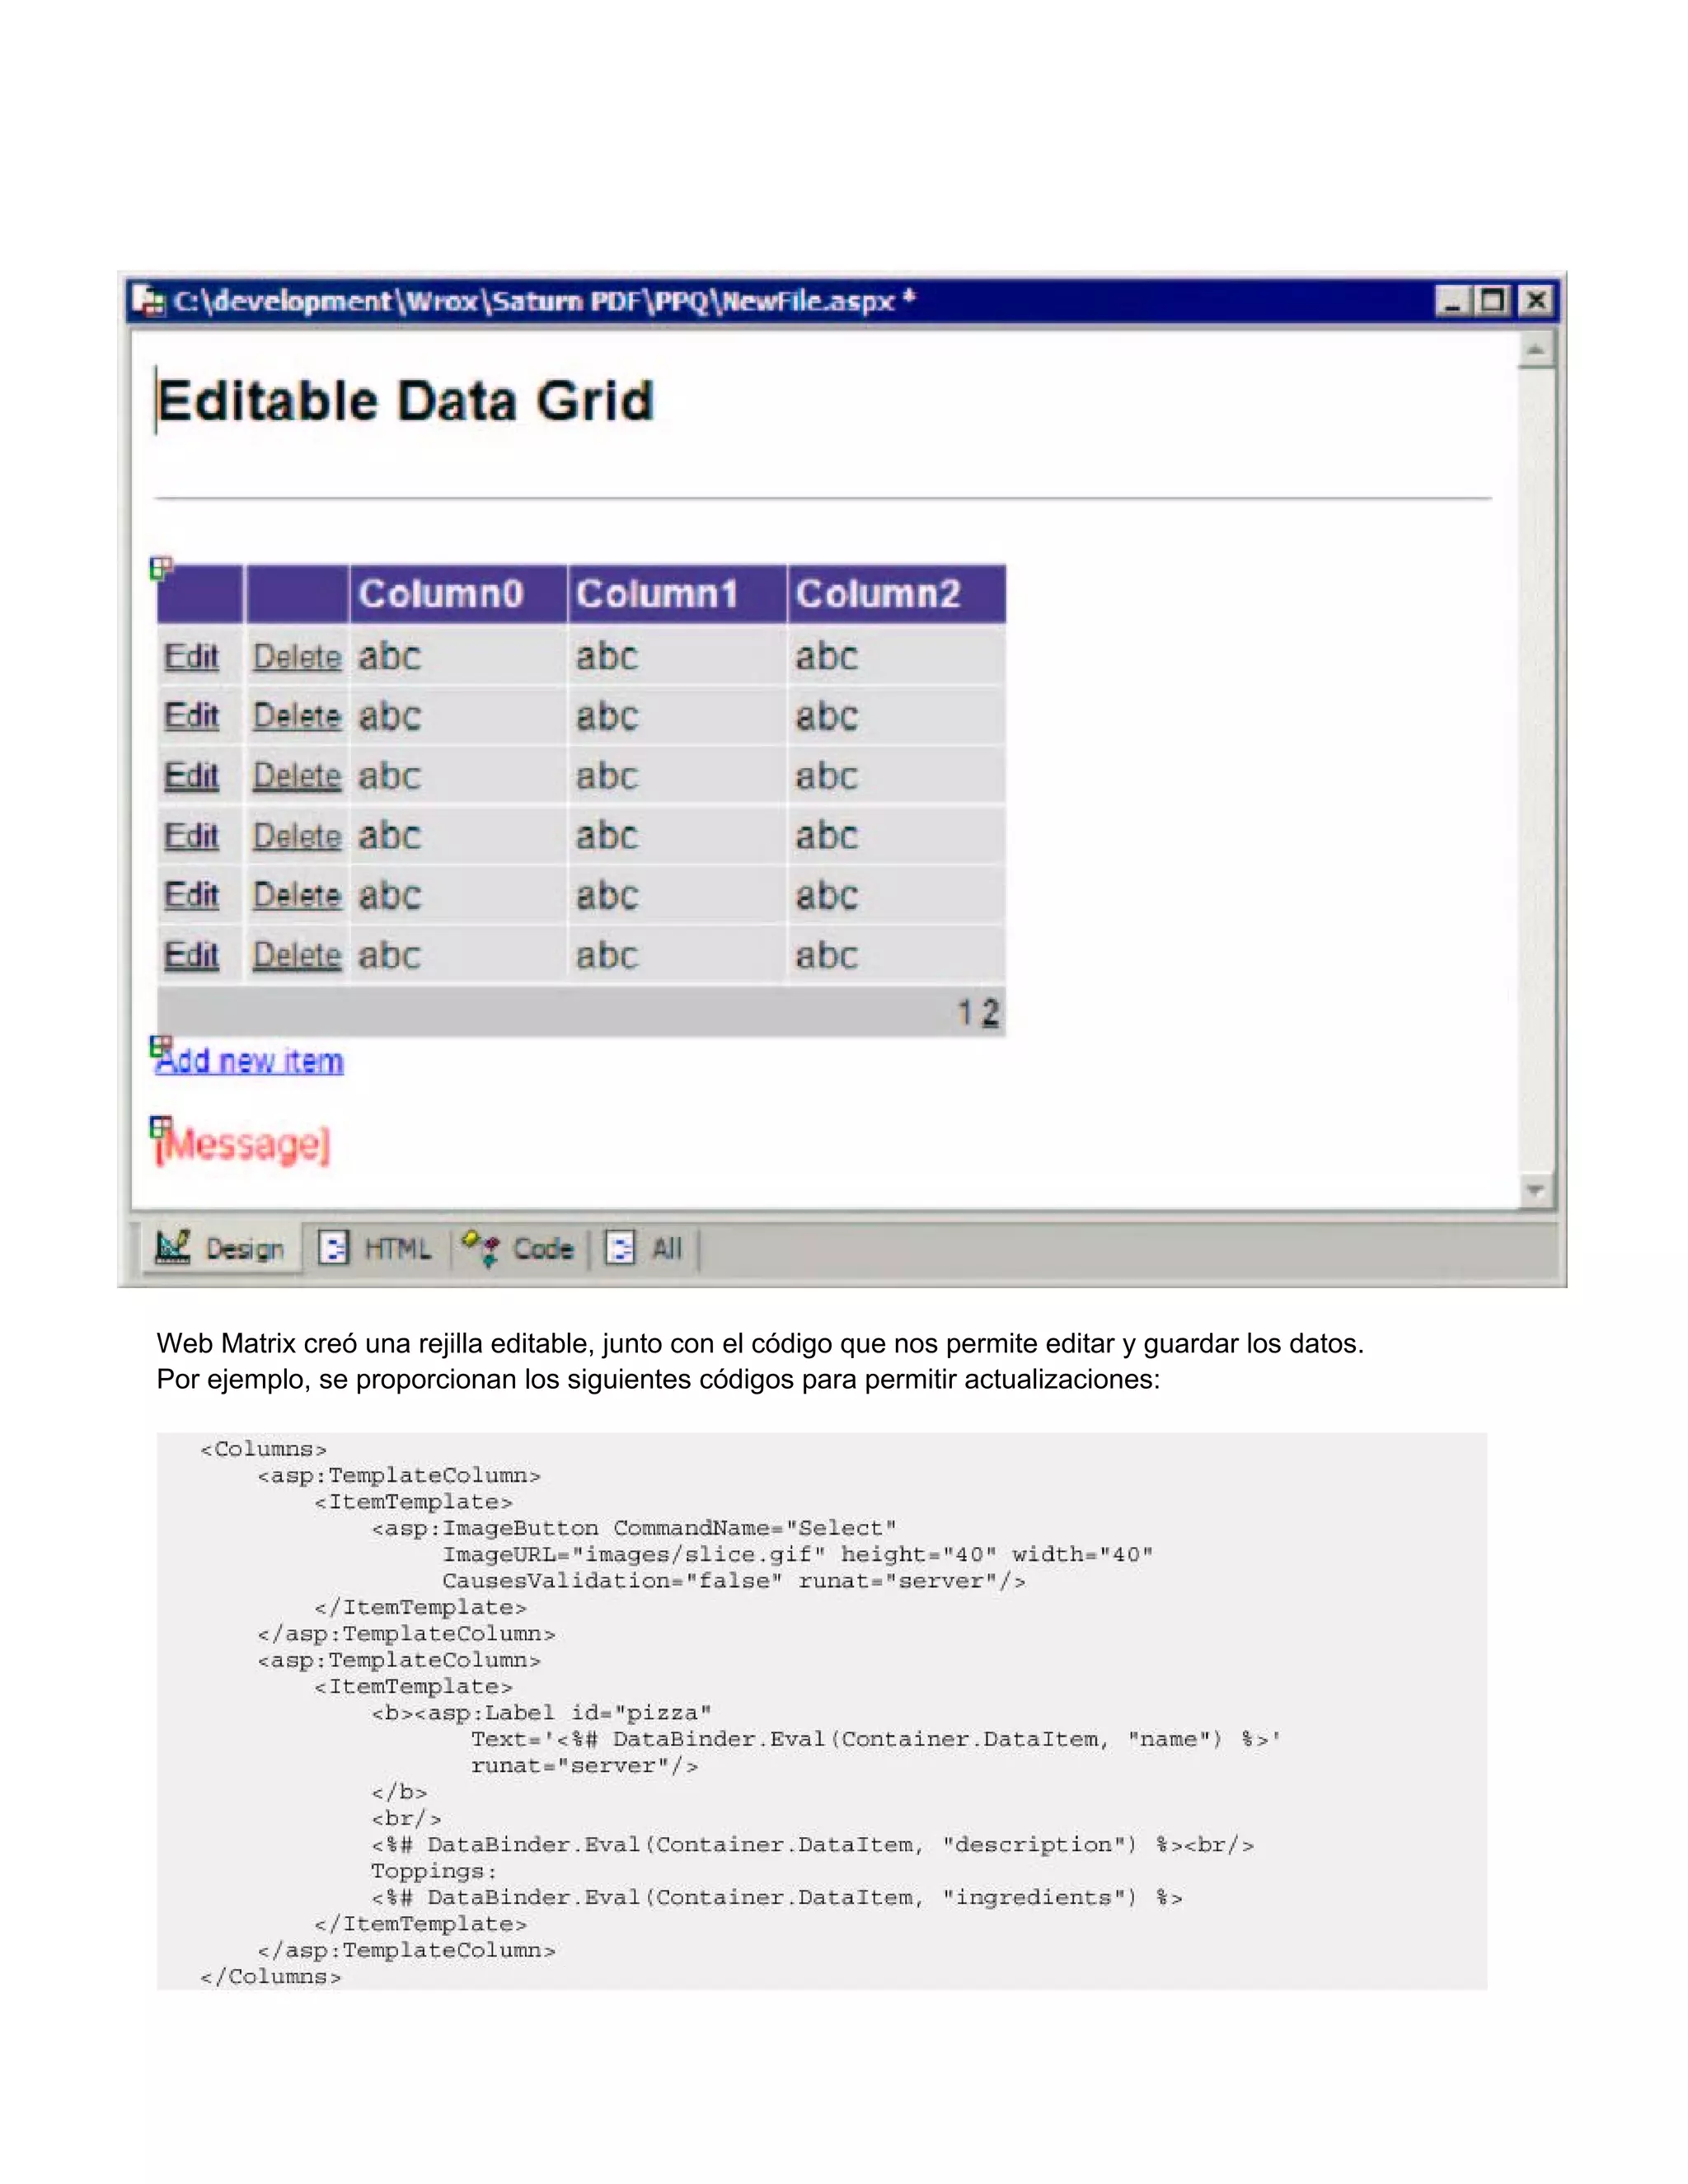Click Edit link in the sixth row
The width and height of the screenshot is (1688, 2184).
click(192, 955)
